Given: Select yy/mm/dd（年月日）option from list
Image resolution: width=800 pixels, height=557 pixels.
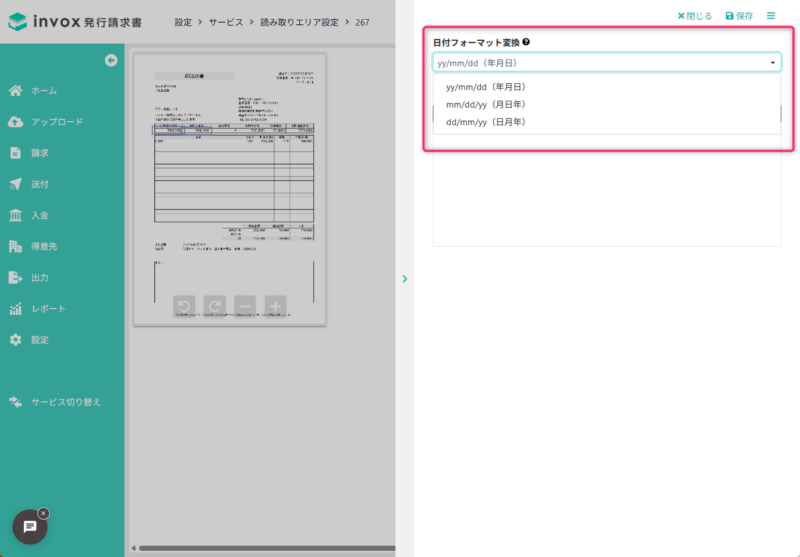Looking at the screenshot, I should coord(607,87).
